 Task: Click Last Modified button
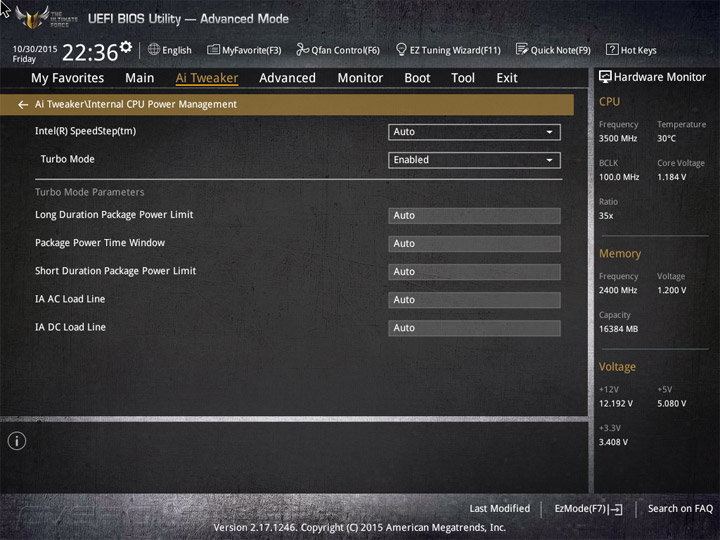500,509
